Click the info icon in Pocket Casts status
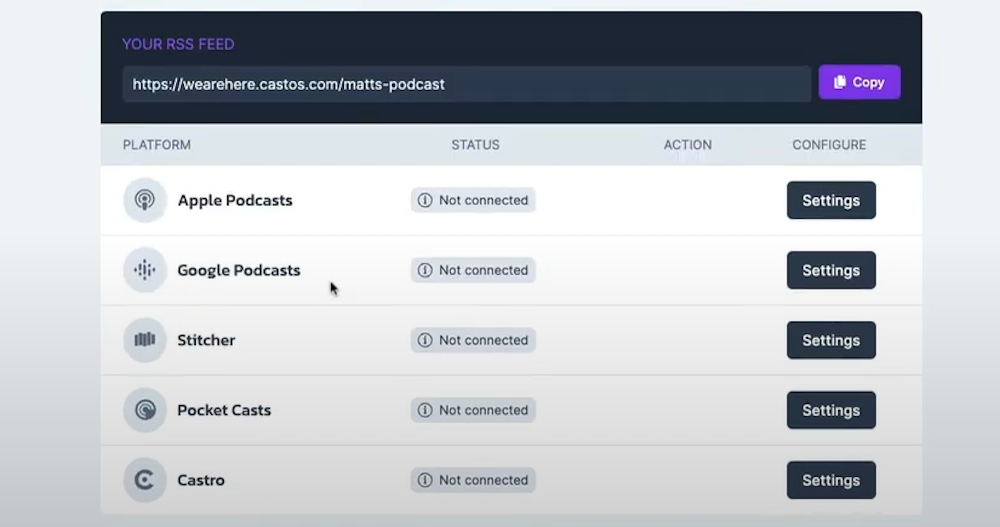 pos(425,410)
